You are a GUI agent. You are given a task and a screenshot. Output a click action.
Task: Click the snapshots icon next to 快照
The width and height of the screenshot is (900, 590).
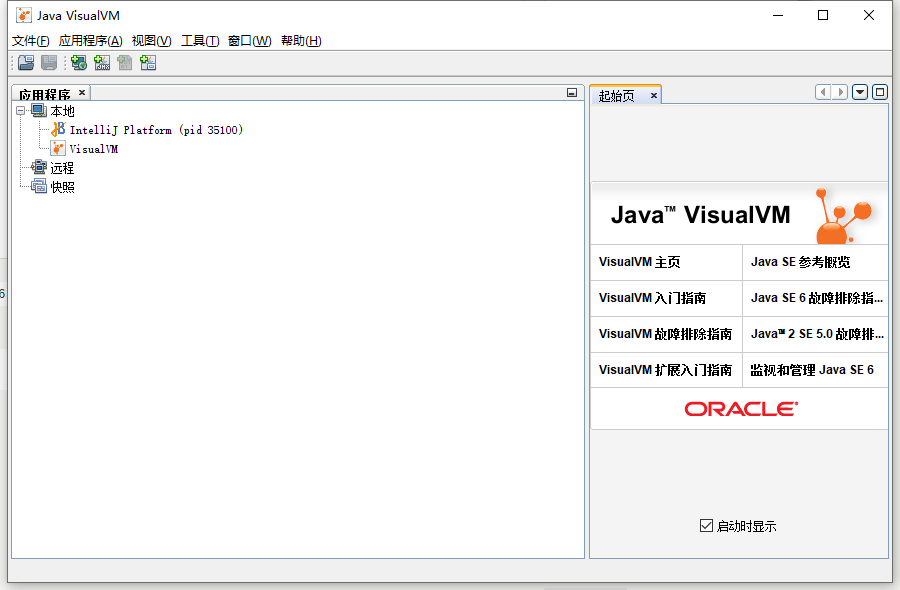point(39,186)
